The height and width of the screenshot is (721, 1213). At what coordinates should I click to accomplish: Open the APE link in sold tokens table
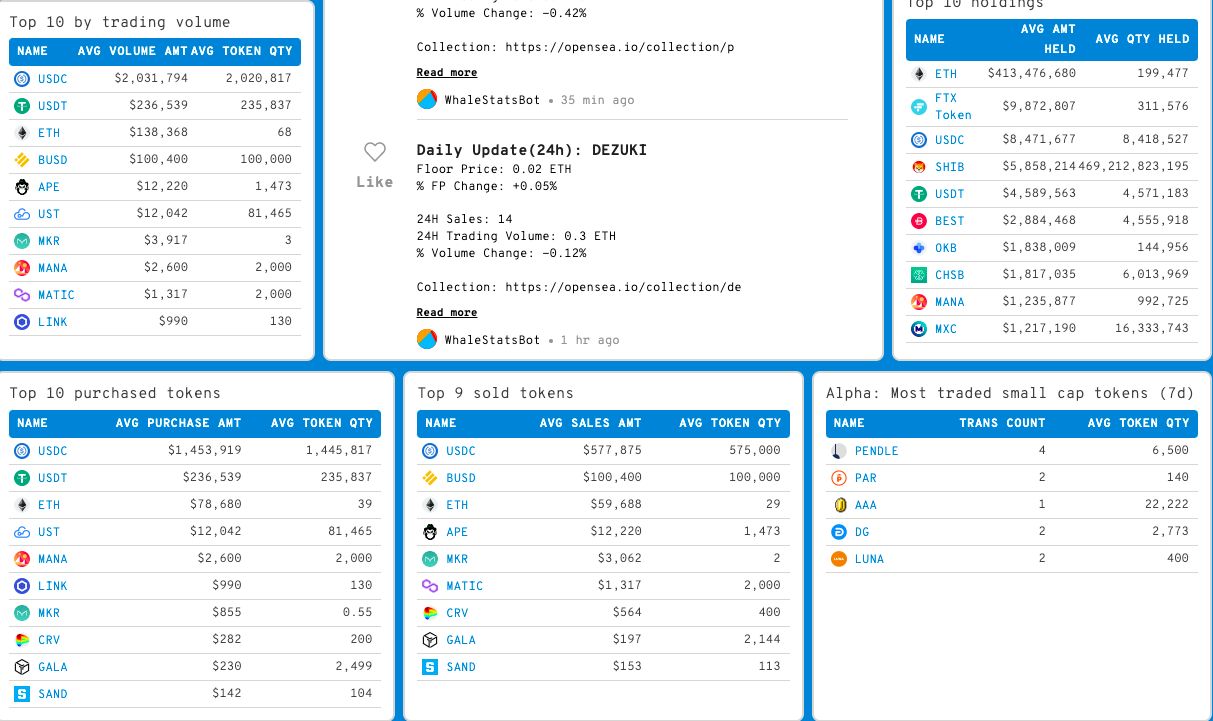(457, 532)
